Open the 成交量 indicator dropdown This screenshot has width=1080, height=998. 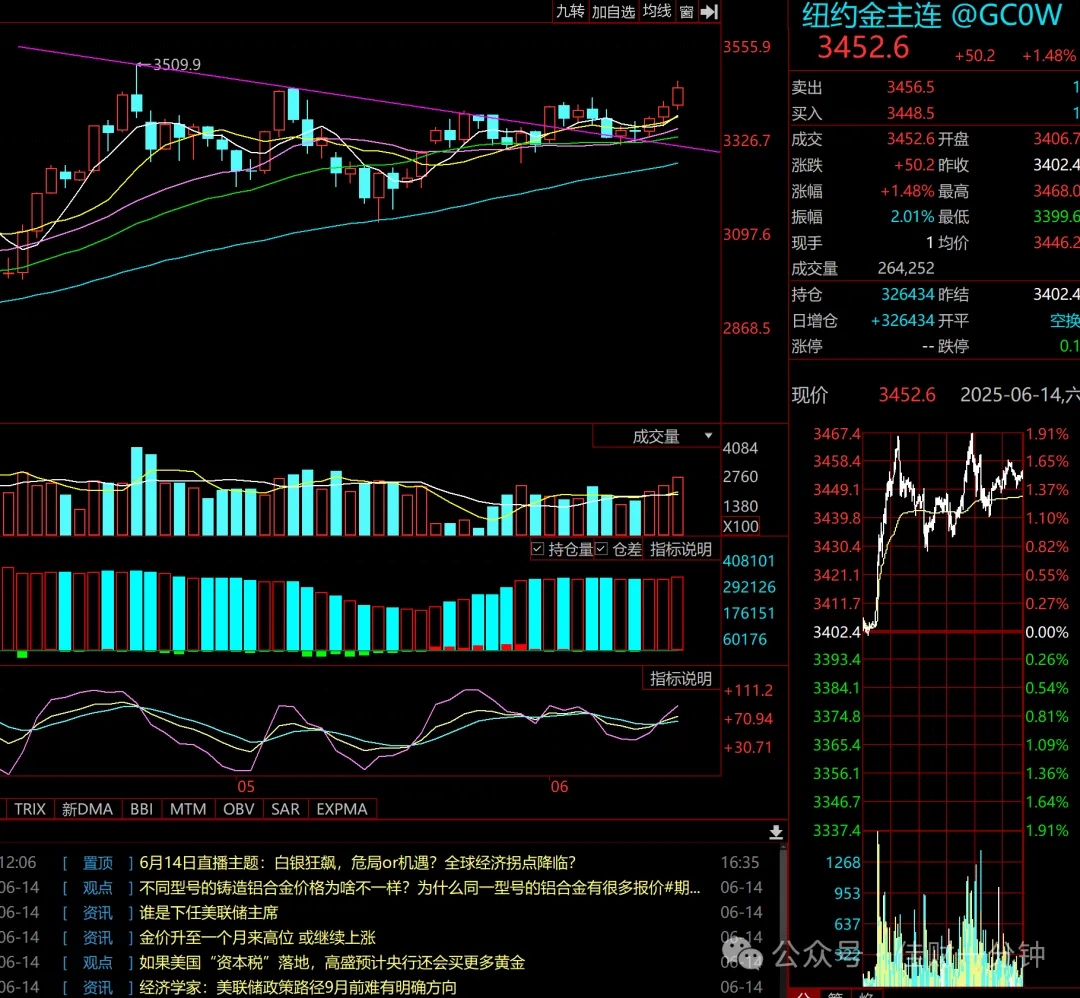656,436
